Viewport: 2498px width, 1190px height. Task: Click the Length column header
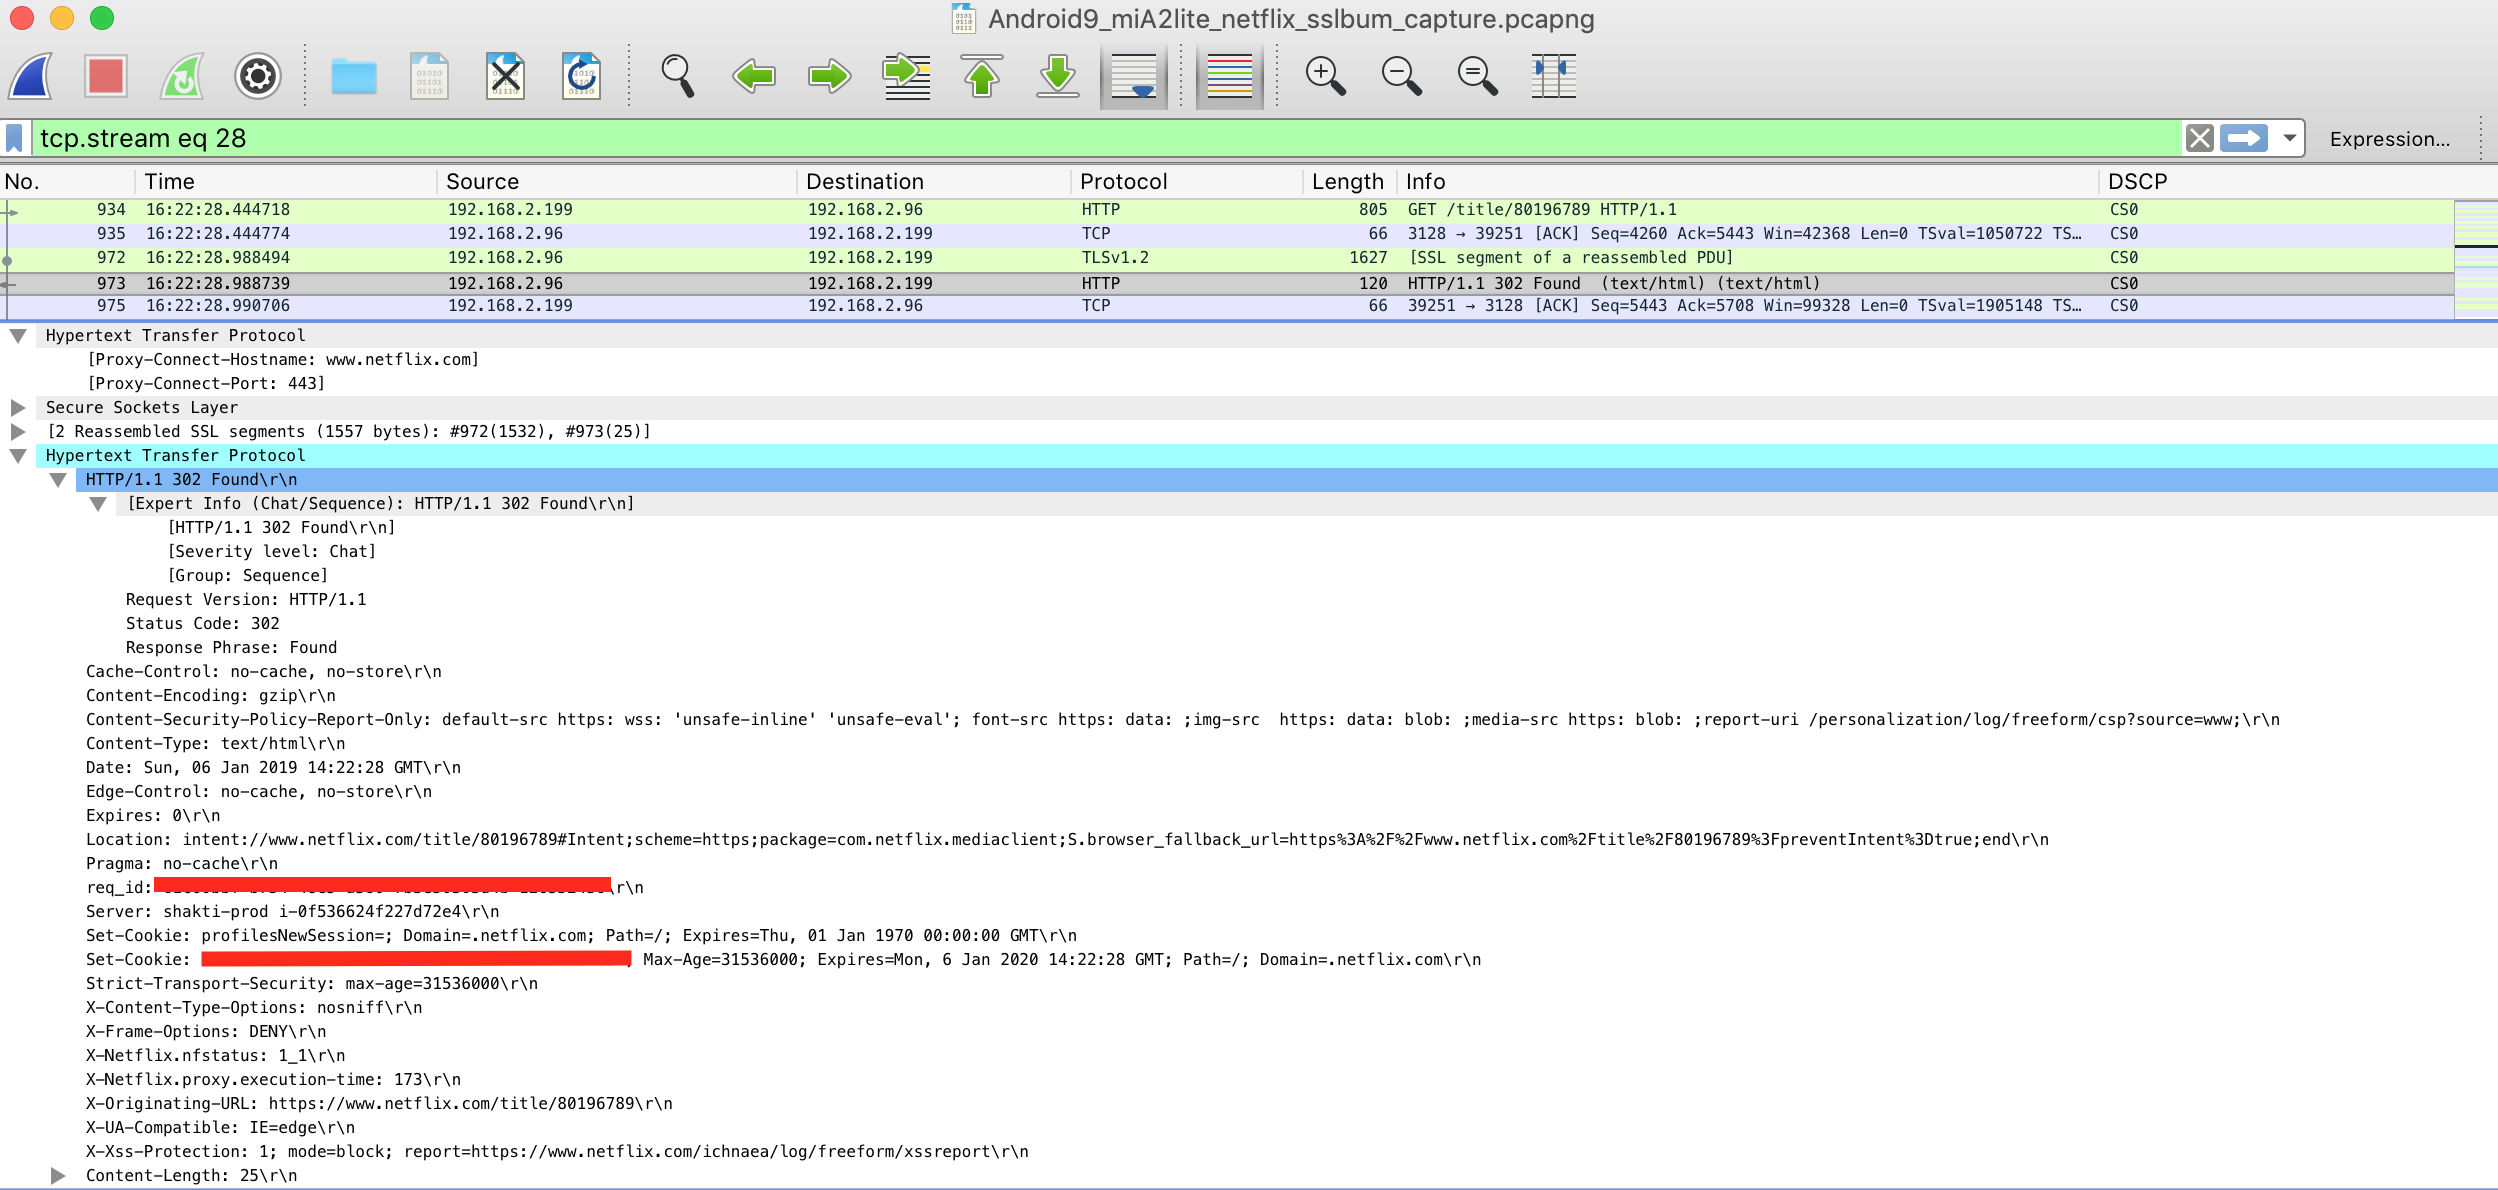(1346, 182)
